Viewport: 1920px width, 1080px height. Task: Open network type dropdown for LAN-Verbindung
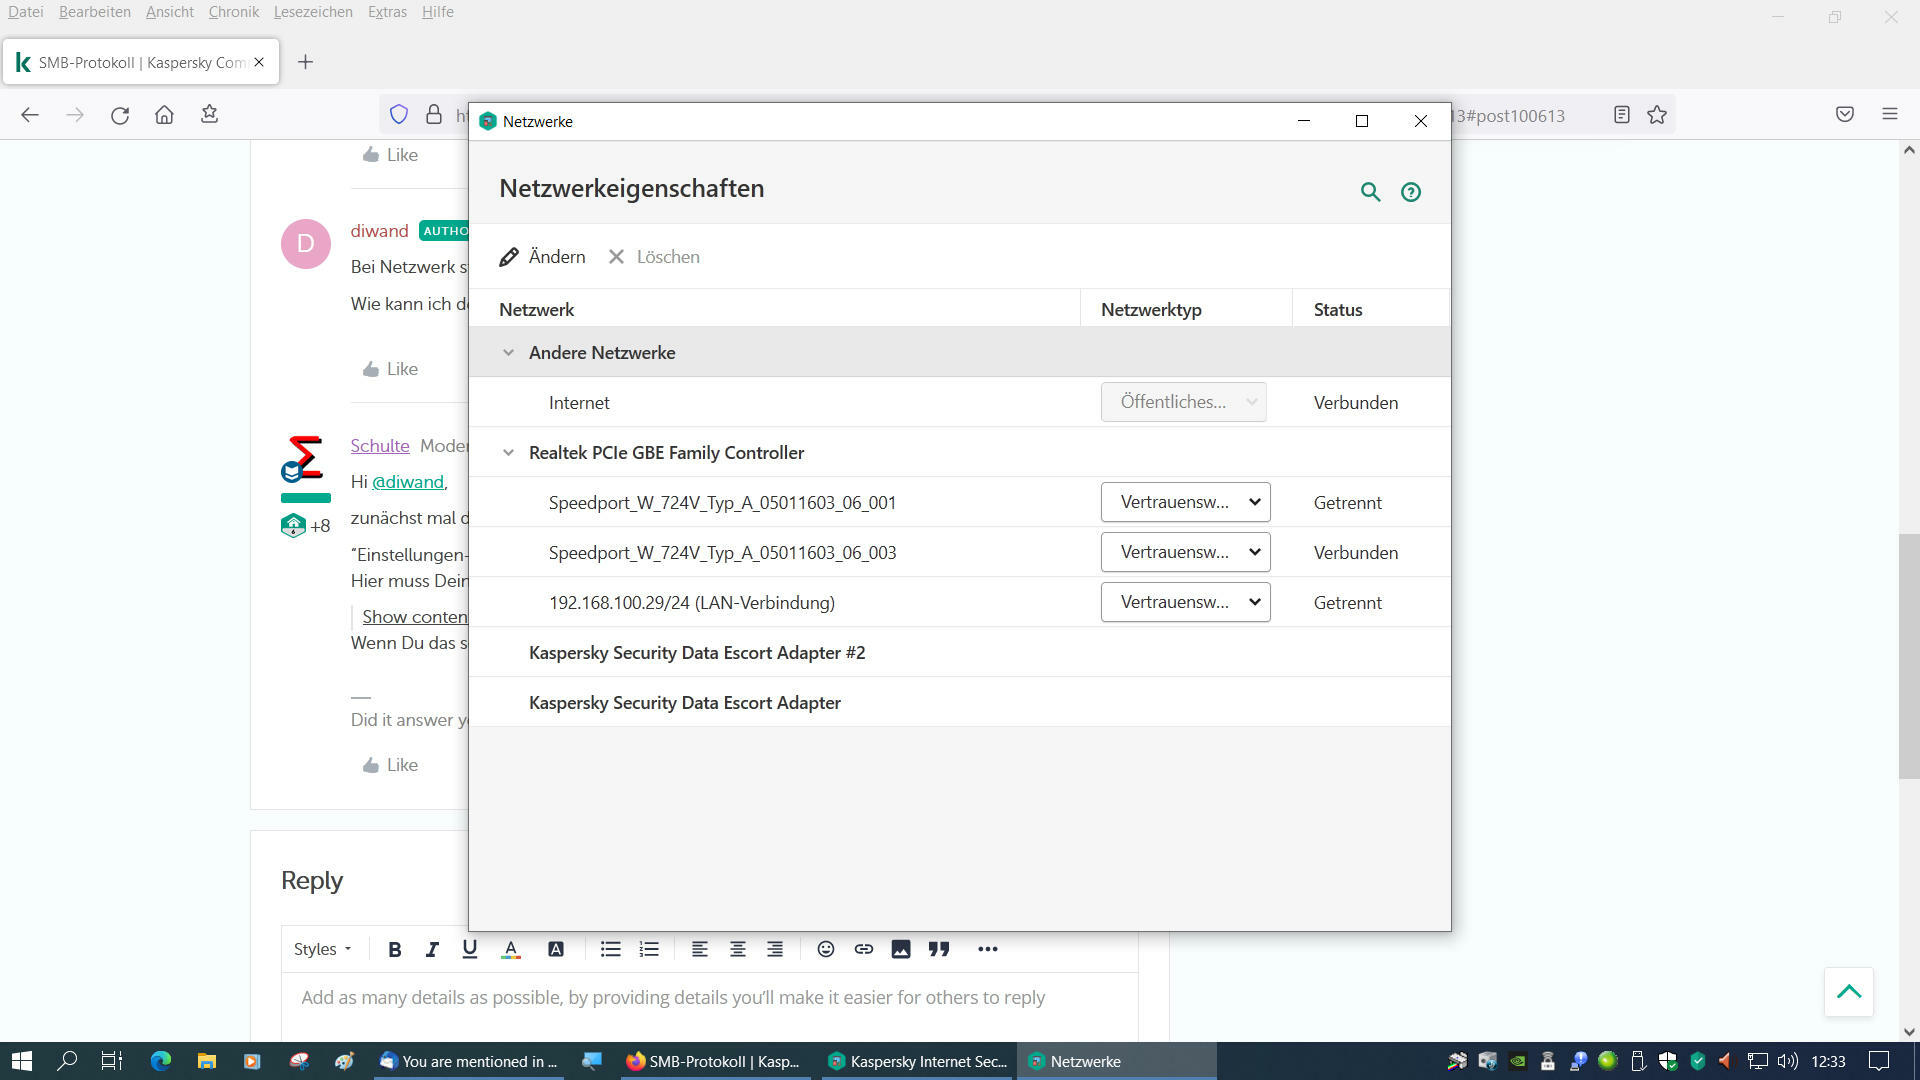[1185, 602]
